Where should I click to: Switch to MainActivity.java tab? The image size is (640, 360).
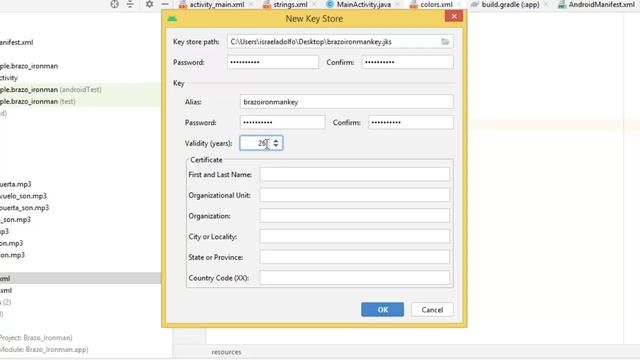click(364, 4)
